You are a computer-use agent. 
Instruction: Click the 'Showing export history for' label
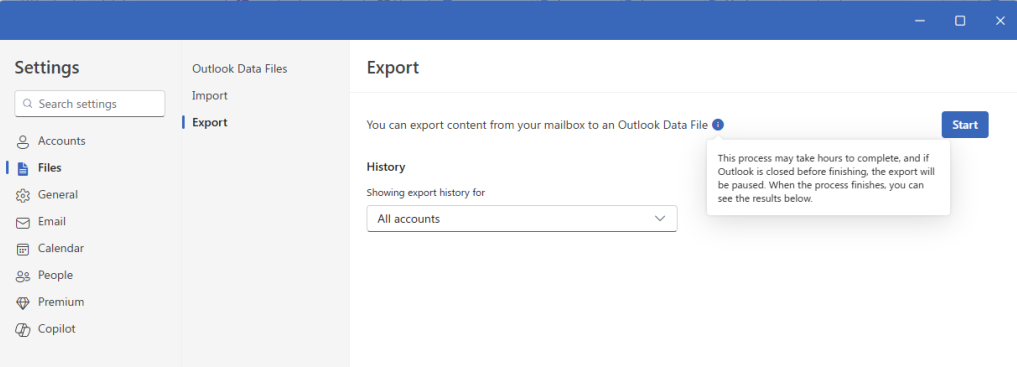425,193
